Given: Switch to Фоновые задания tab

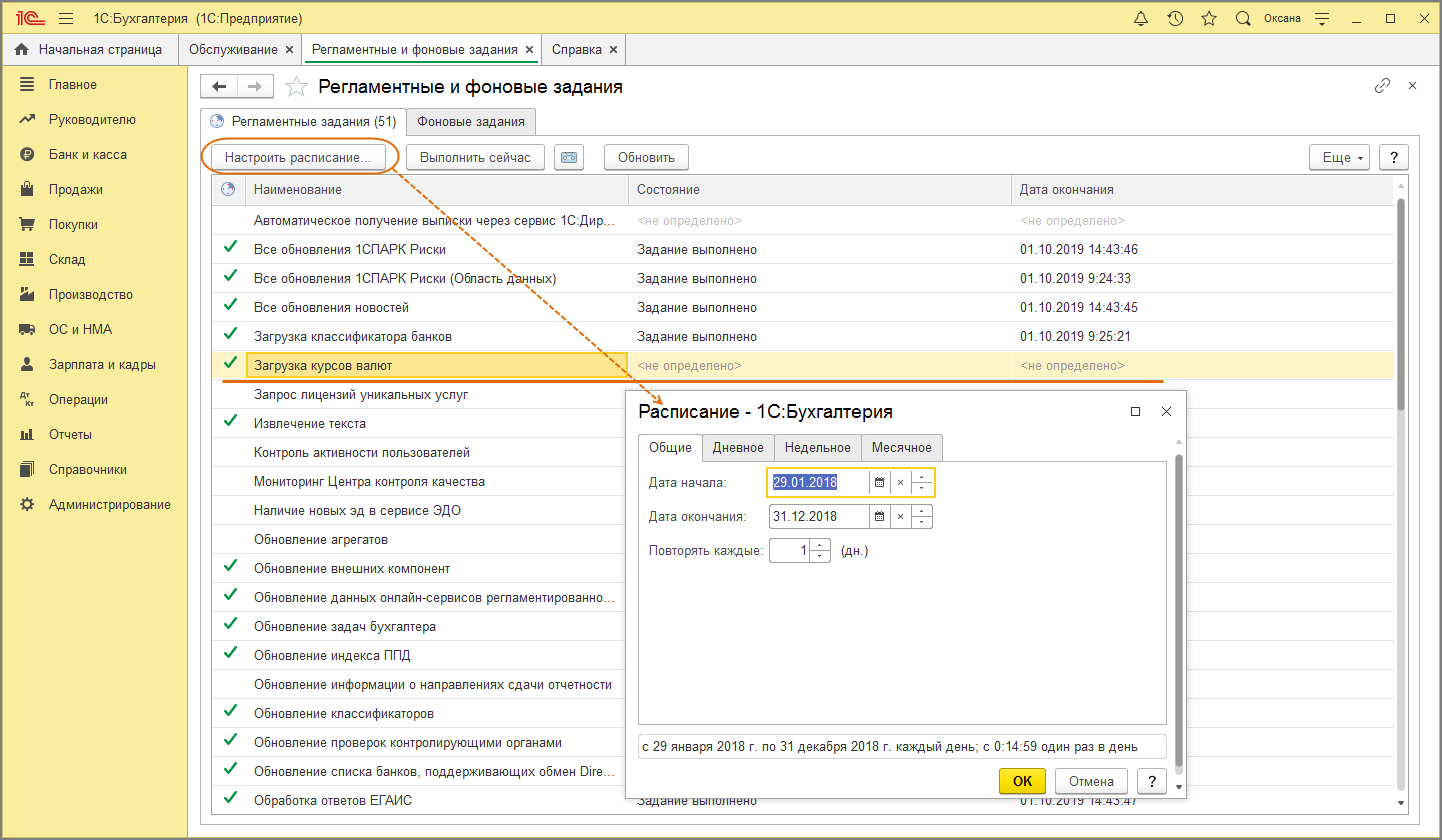Looking at the screenshot, I should pyautogui.click(x=471, y=122).
